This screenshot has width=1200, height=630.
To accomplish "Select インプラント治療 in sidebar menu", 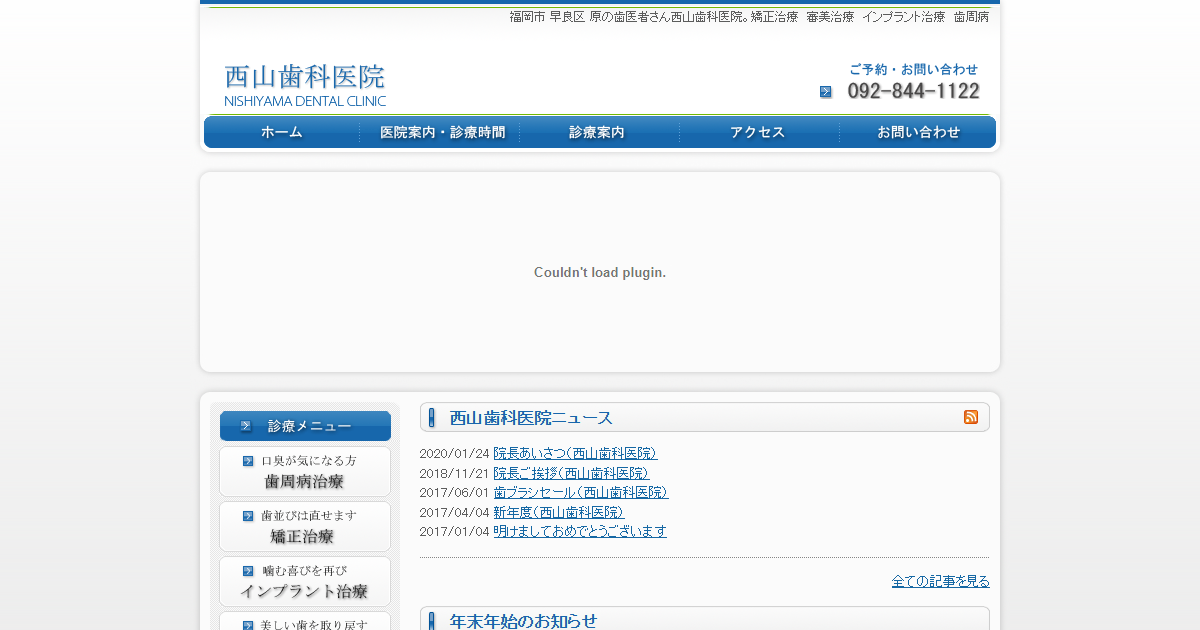I will pyautogui.click(x=305, y=582).
